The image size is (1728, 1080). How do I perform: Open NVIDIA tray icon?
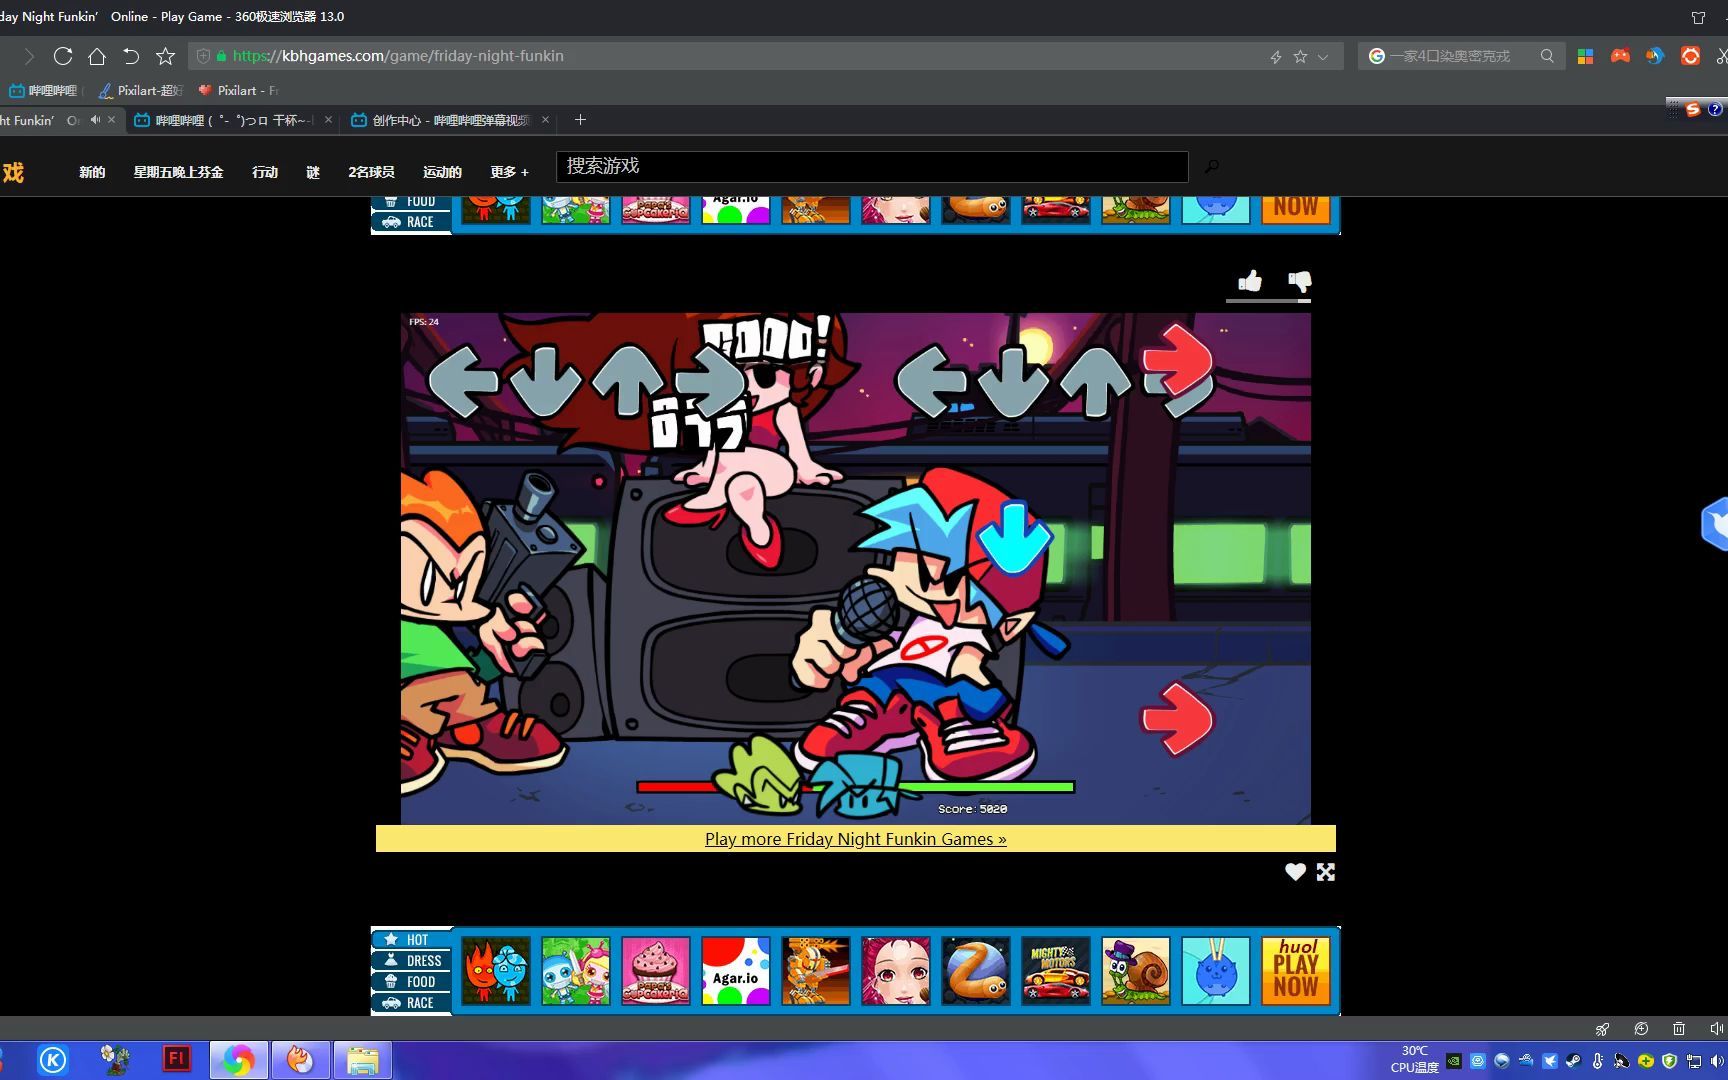(x=1454, y=1061)
